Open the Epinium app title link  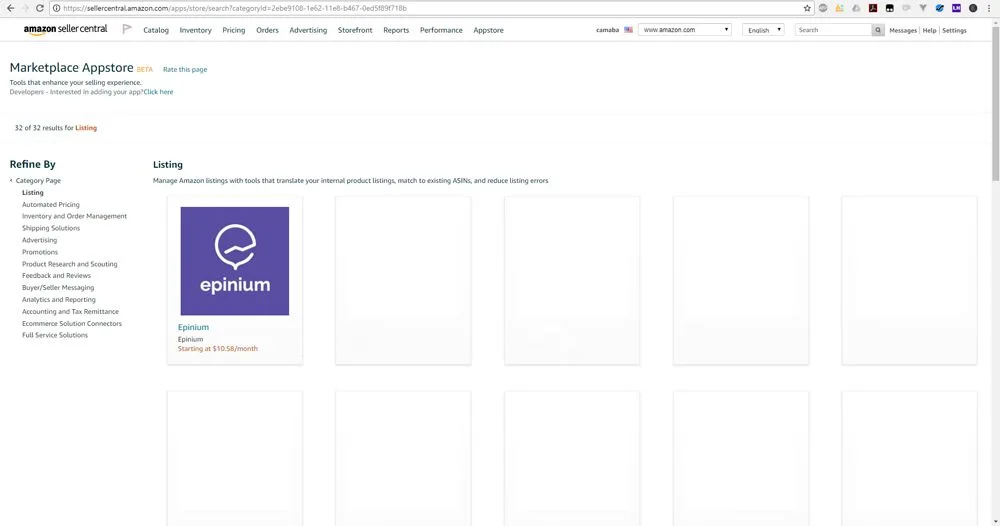click(193, 327)
